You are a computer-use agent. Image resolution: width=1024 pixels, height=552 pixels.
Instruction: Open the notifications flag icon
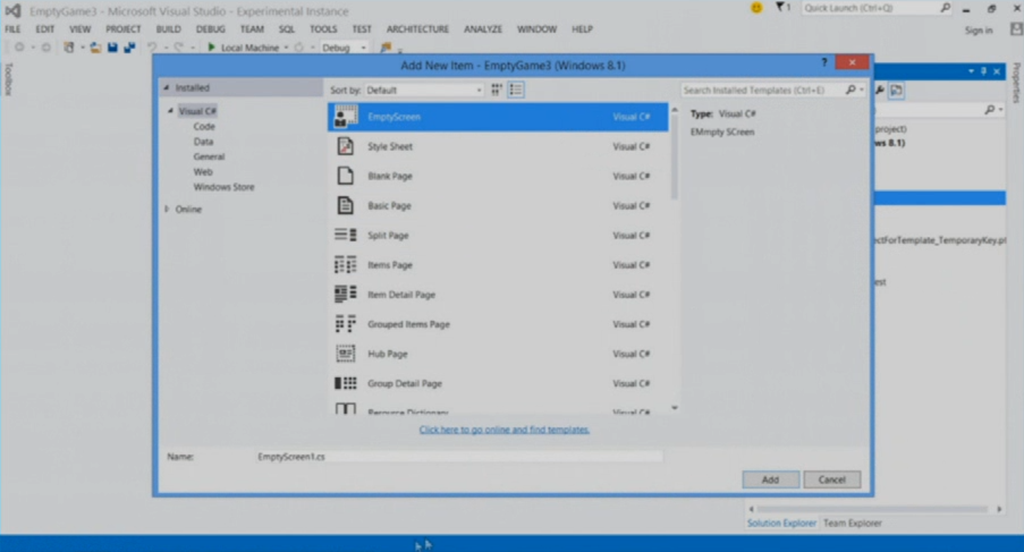click(780, 7)
